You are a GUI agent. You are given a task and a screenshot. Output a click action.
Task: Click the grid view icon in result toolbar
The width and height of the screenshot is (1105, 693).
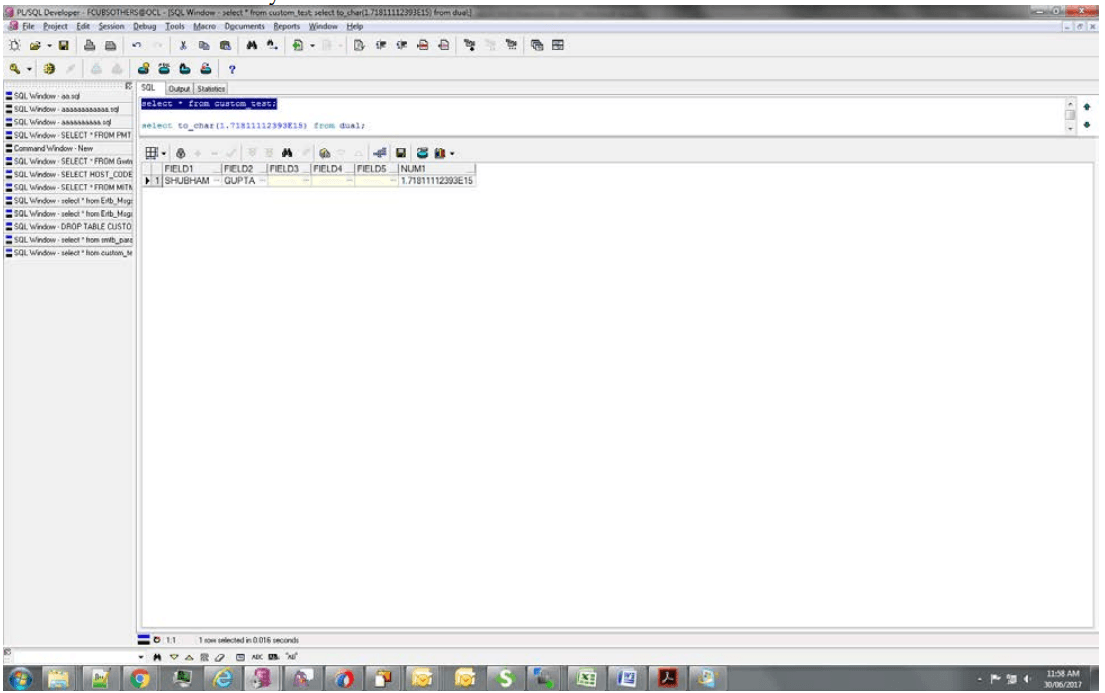pyautogui.click(x=151, y=153)
